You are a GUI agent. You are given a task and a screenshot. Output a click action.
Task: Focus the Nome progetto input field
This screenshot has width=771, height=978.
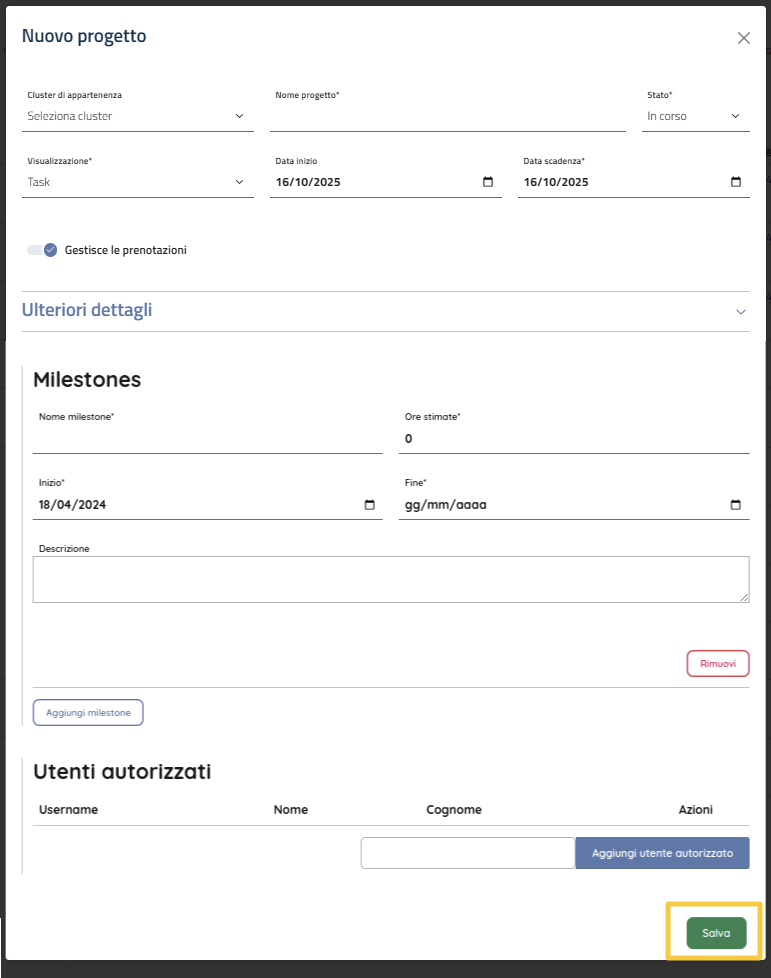(x=447, y=117)
